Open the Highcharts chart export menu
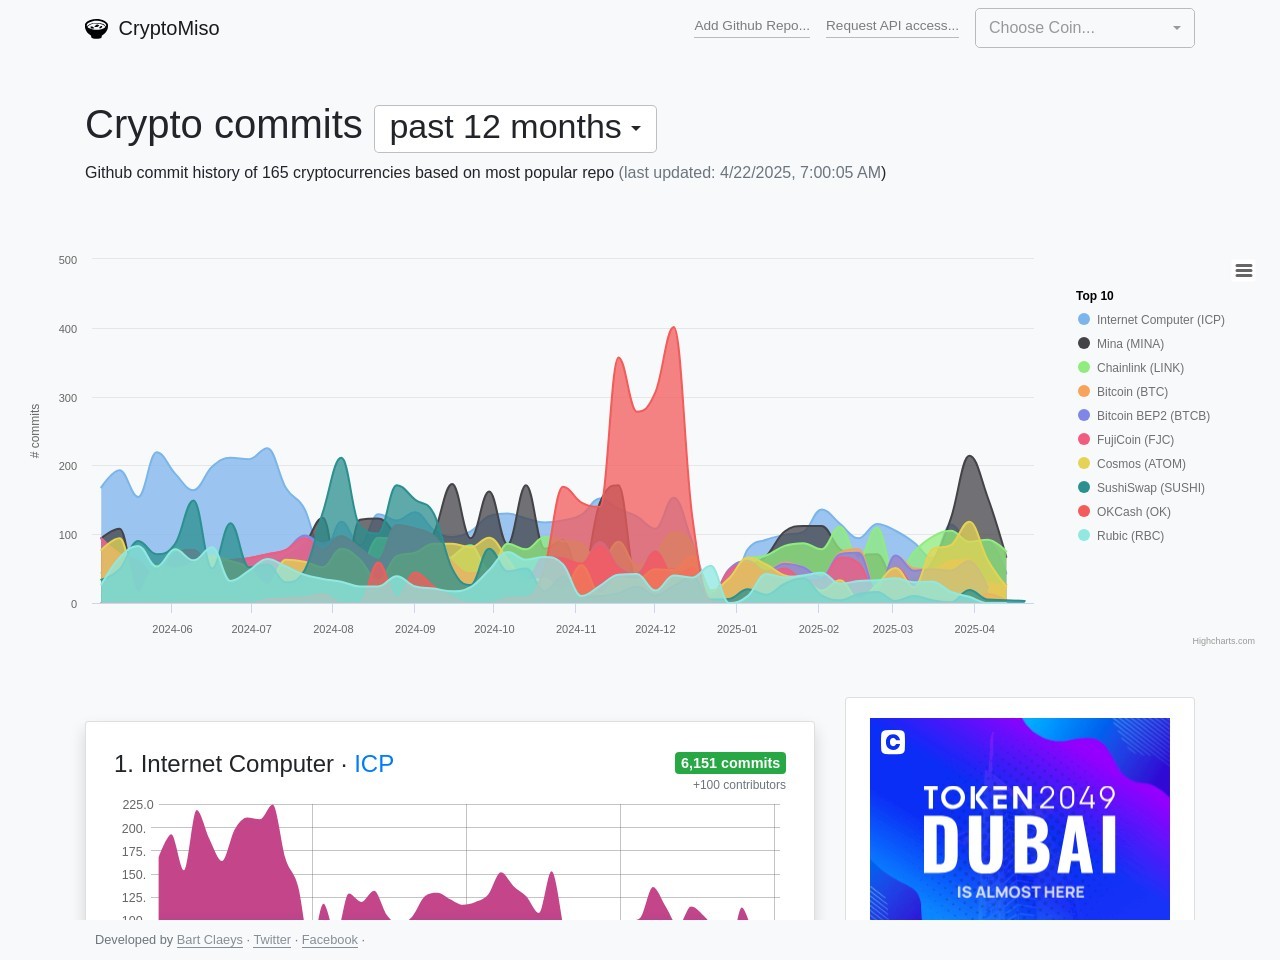Image resolution: width=1280 pixels, height=960 pixels. [1243, 270]
